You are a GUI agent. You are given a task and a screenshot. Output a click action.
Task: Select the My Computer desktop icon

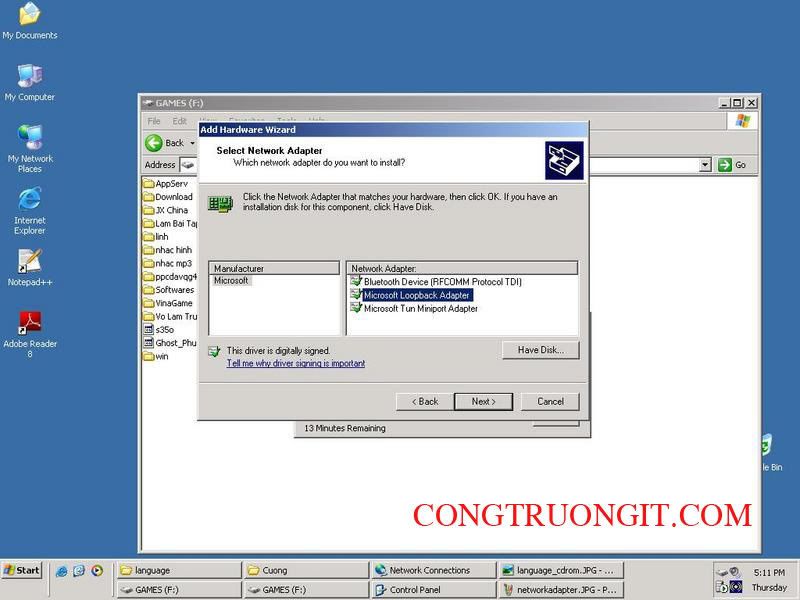click(30, 83)
